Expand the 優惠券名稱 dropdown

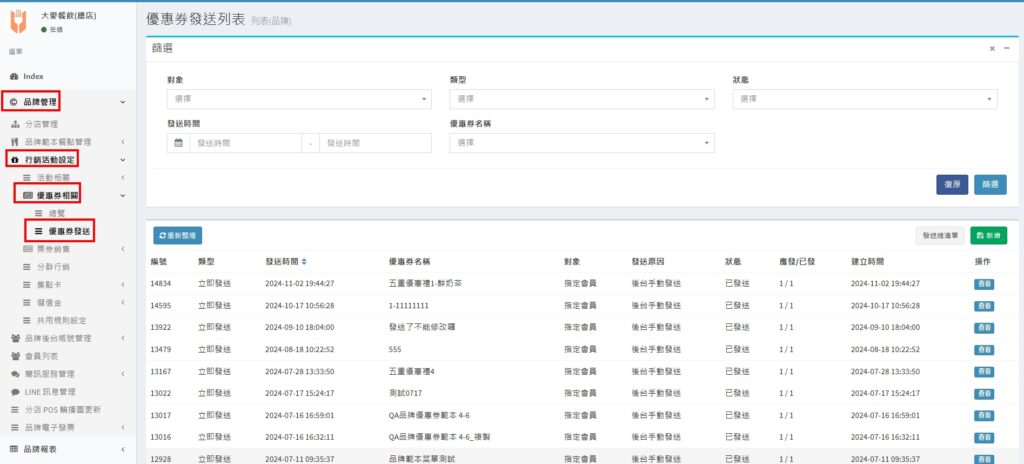pyautogui.click(x=582, y=143)
